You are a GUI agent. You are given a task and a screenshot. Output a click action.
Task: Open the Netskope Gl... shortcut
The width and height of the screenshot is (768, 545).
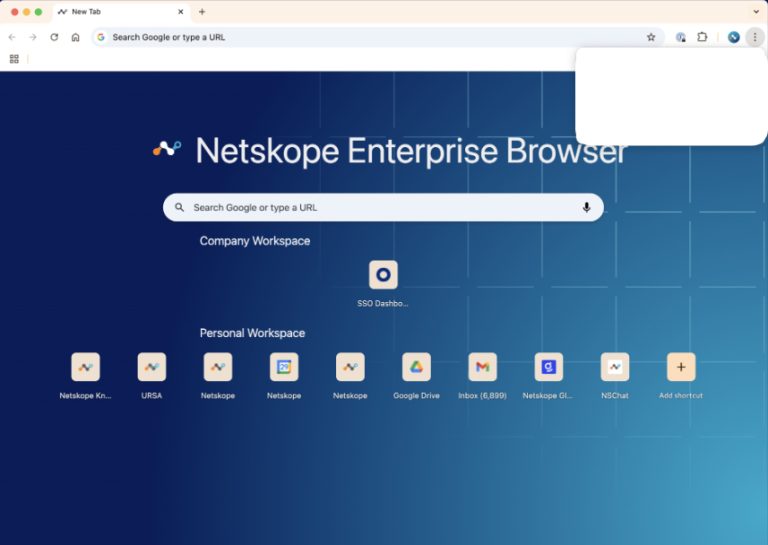tap(549, 376)
